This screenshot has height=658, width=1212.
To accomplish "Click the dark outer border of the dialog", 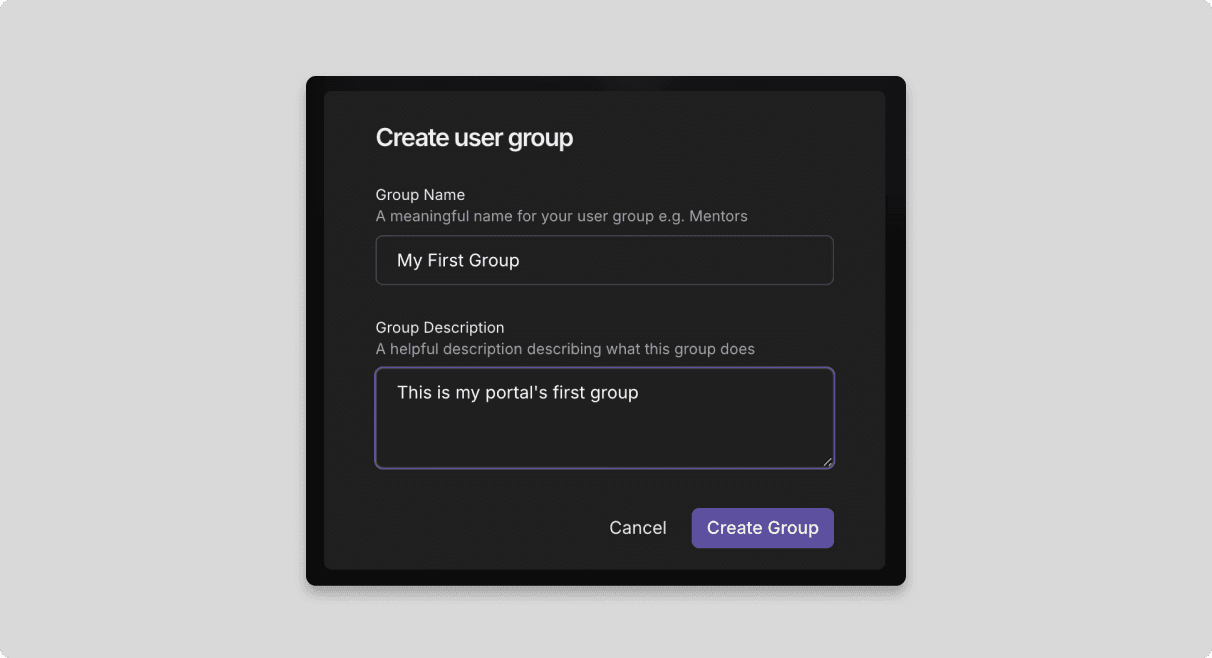I will coord(315,330).
